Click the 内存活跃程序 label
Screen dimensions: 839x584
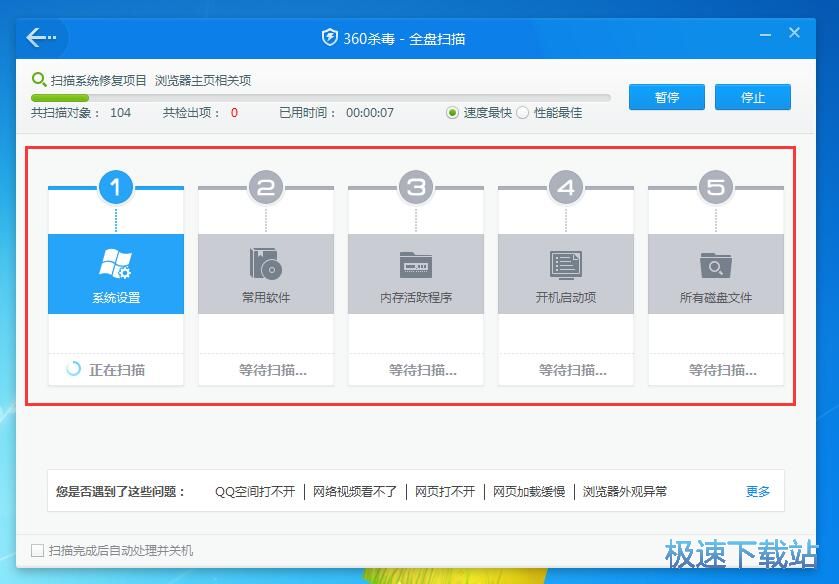tap(416, 298)
